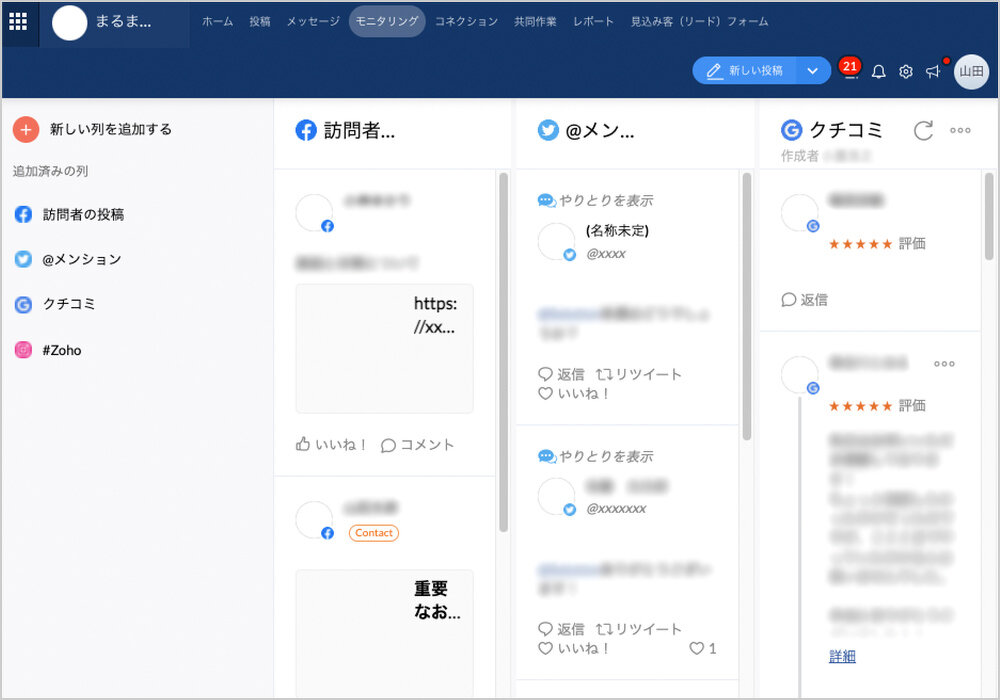
Task: Select #Zoho in sidebar list
Action: (x=62, y=350)
